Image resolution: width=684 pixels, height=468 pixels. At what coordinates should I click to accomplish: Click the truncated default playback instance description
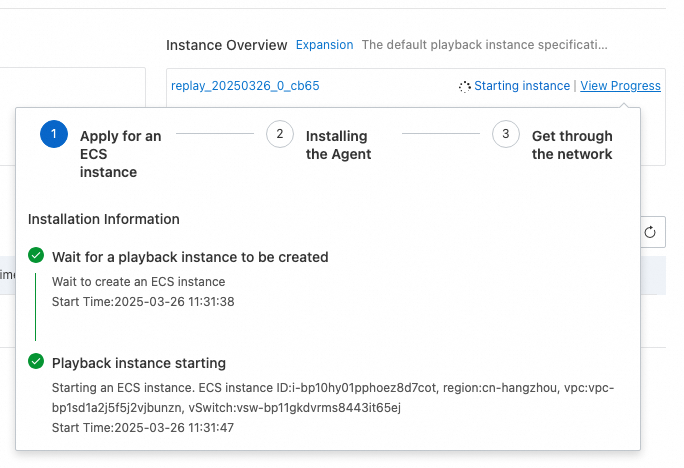pos(484,45)
